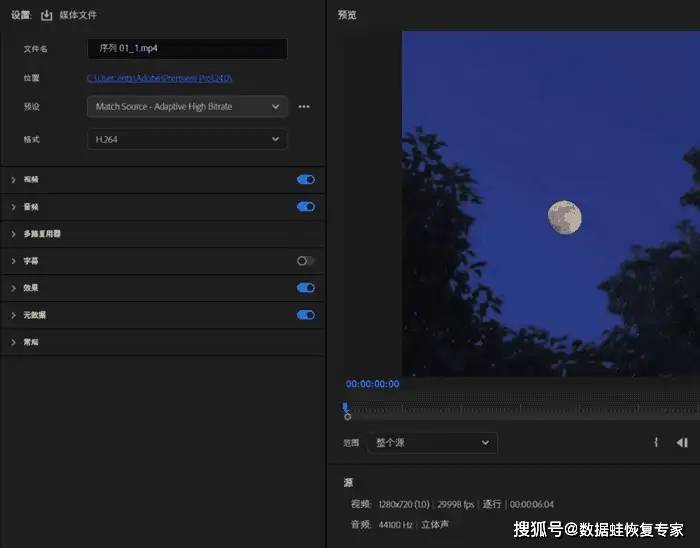
Task: Disable the 视频 (Video) export toggle
Action: pos(306,180)
